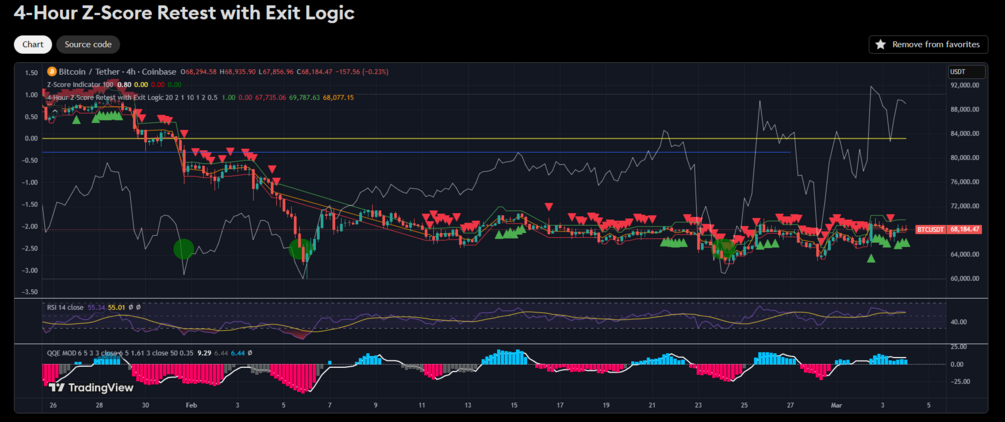The image size is (1005, 422).
Task: Click the green 69,787.63 indicator value
Action: coord(304,97)
